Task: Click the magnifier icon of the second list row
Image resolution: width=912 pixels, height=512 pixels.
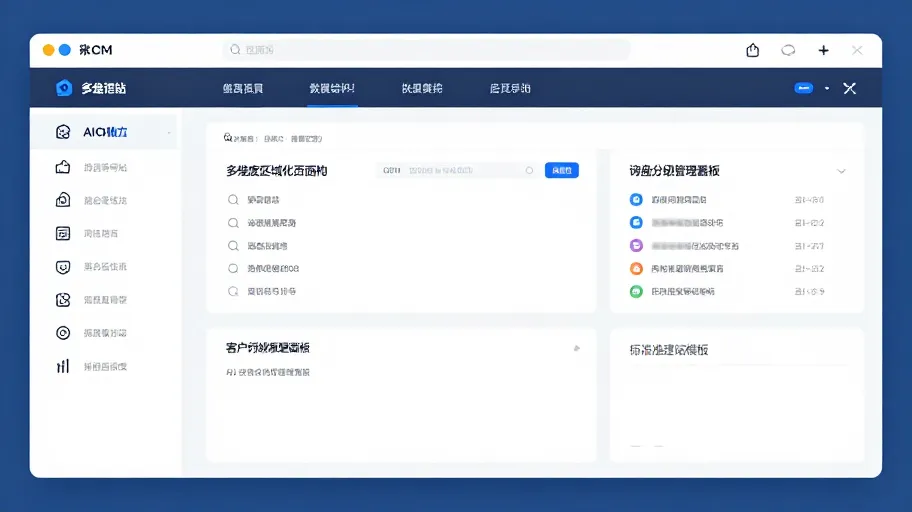Action: [233, 223]
